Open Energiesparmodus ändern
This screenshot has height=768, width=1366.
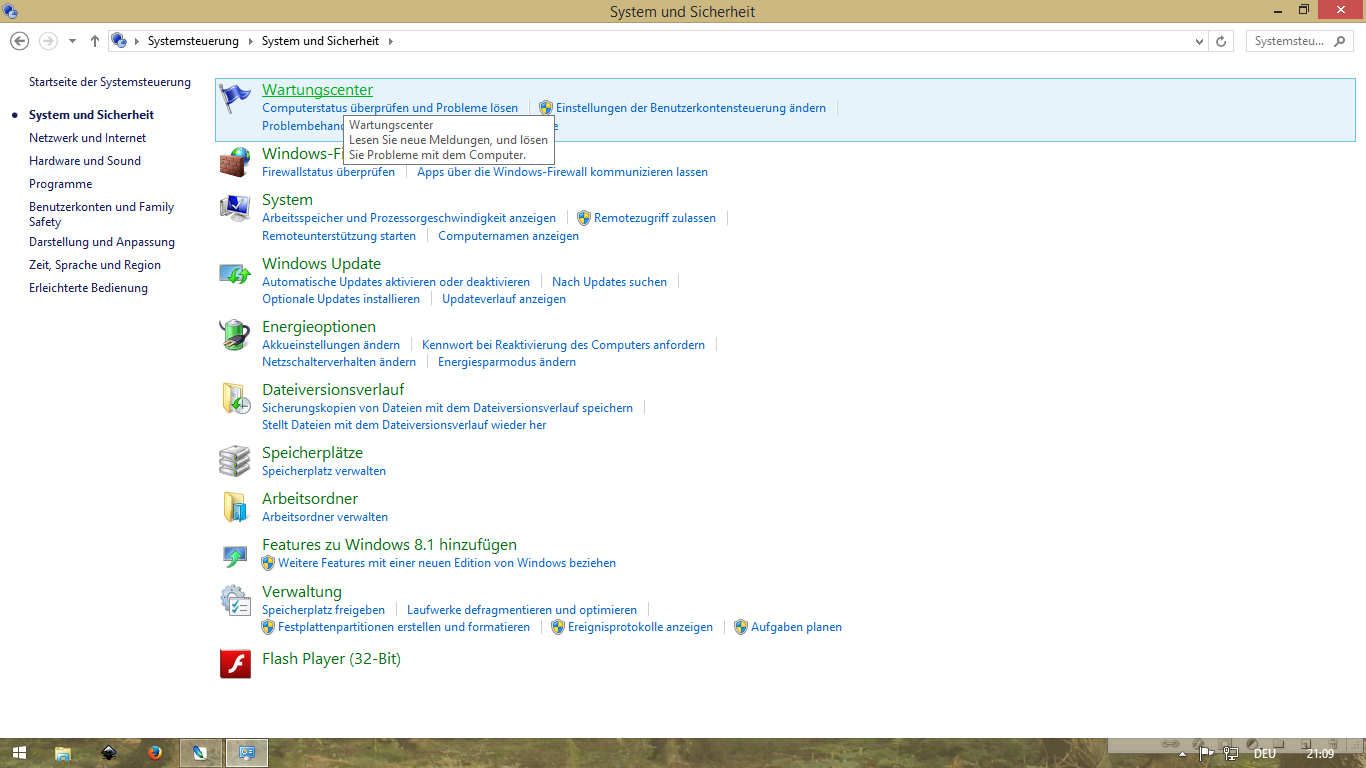pyautogui.click(x=507, y=362)
